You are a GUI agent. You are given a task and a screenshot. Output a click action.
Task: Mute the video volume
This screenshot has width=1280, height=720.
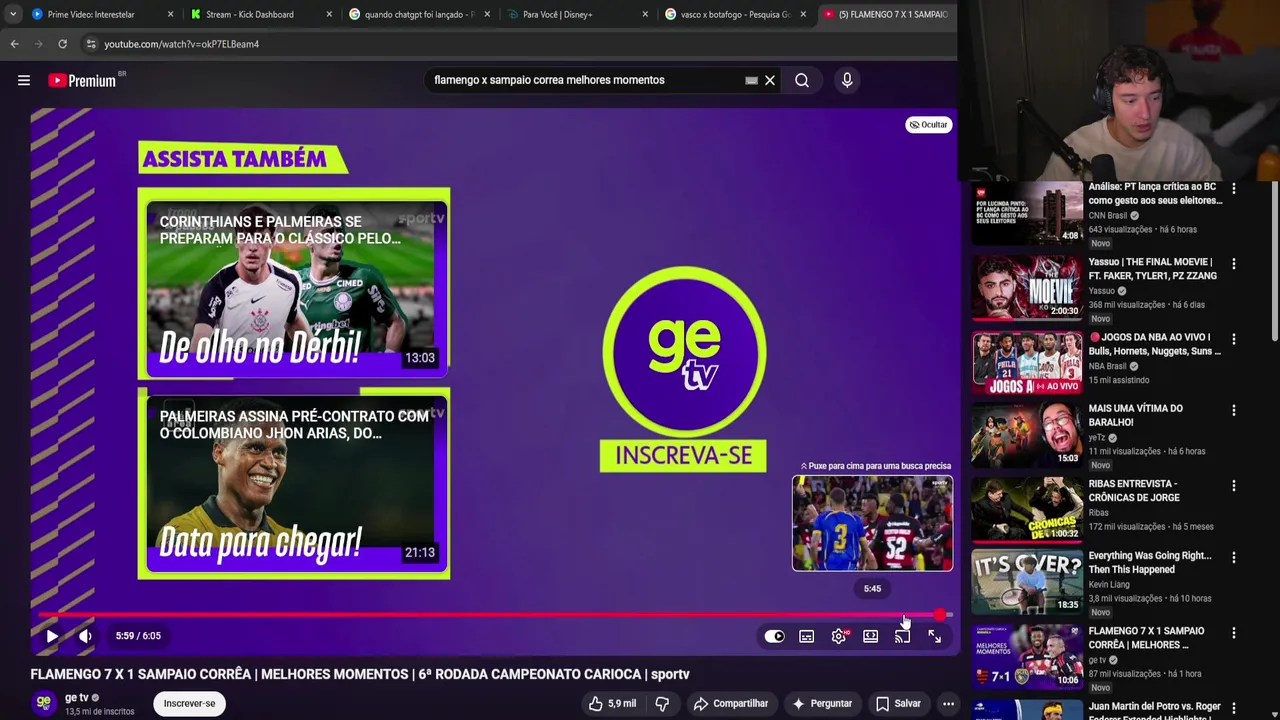[85, 636]
